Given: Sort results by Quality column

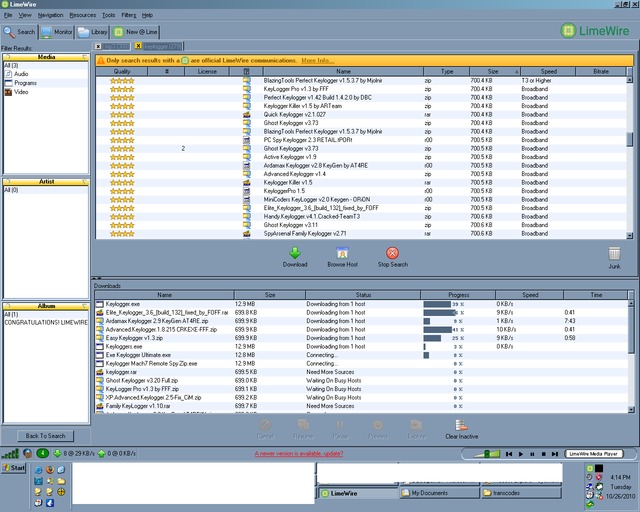Looking at the screenshot, I should point(122,71).
